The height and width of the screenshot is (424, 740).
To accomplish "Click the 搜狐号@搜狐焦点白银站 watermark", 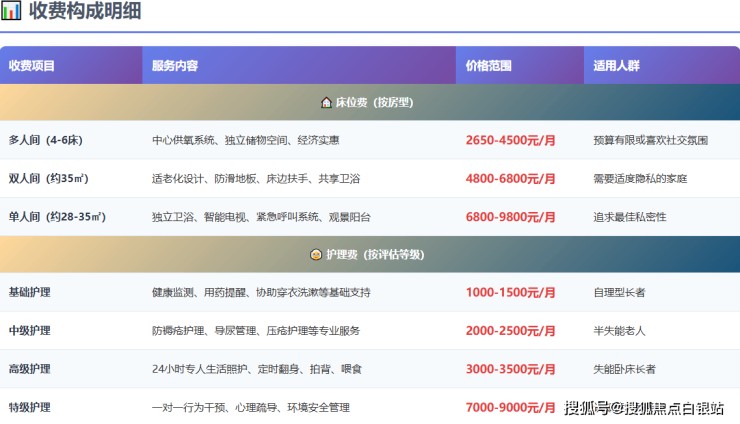I will pos(644,407).
